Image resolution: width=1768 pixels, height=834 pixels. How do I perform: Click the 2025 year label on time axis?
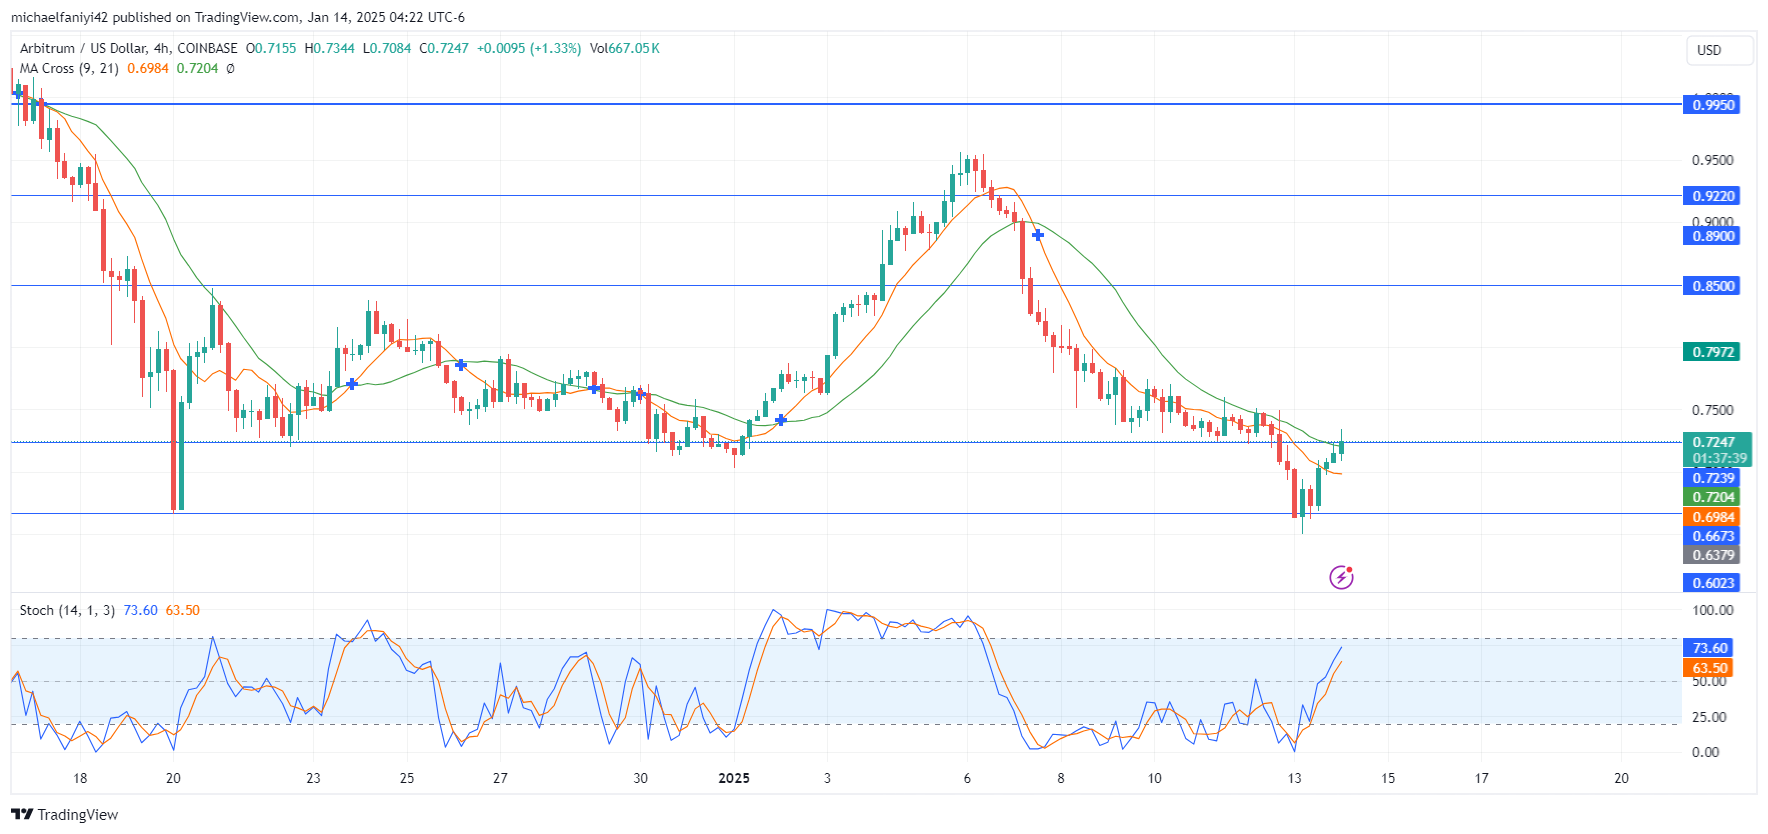[734, 778]
